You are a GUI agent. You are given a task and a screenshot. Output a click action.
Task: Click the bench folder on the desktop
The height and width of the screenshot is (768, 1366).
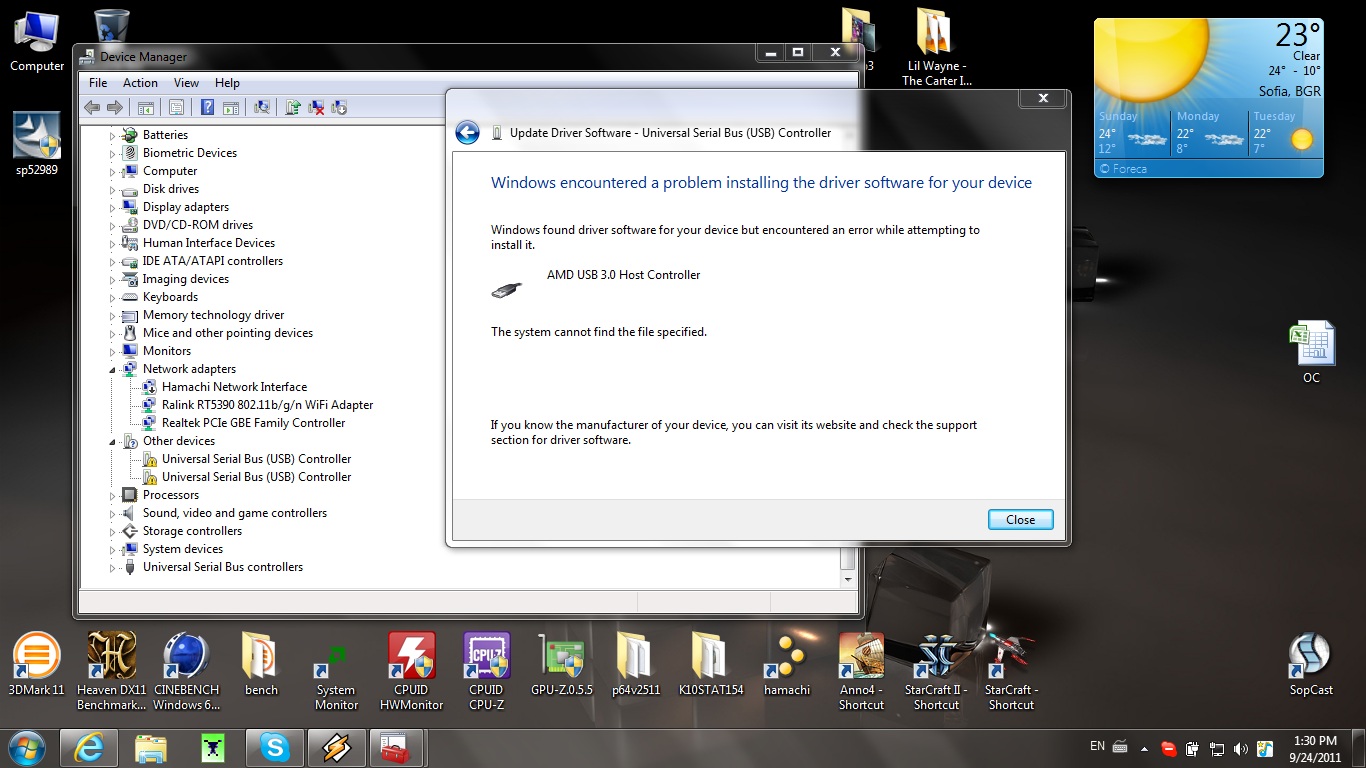click(x=261, y=664)
